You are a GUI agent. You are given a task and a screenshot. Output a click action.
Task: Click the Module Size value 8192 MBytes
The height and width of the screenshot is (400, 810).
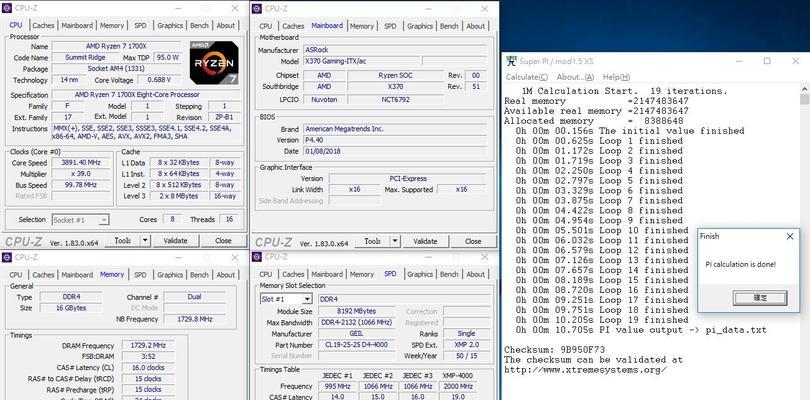[356, 311]
